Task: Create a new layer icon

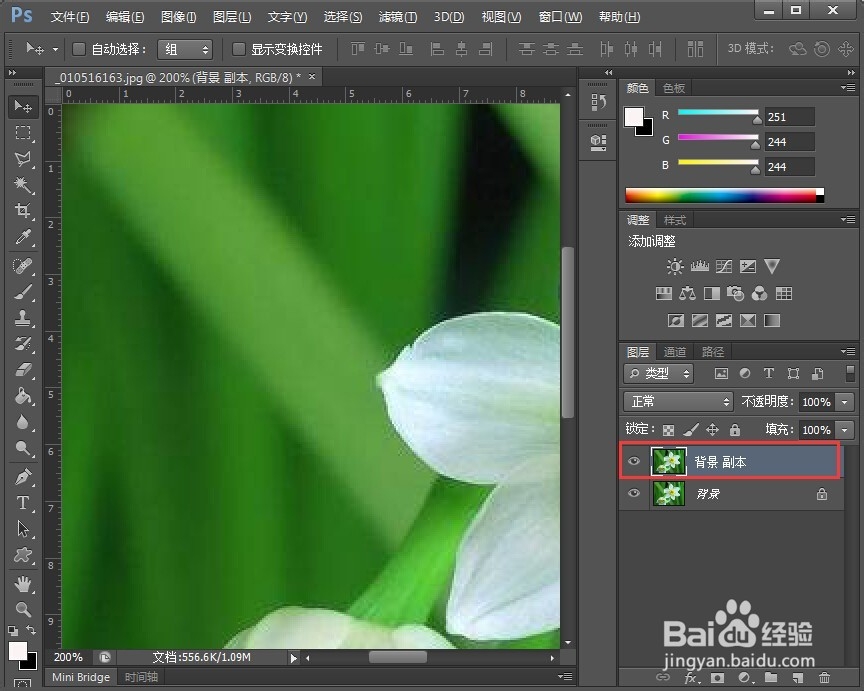Action: (x=797, y=678)
